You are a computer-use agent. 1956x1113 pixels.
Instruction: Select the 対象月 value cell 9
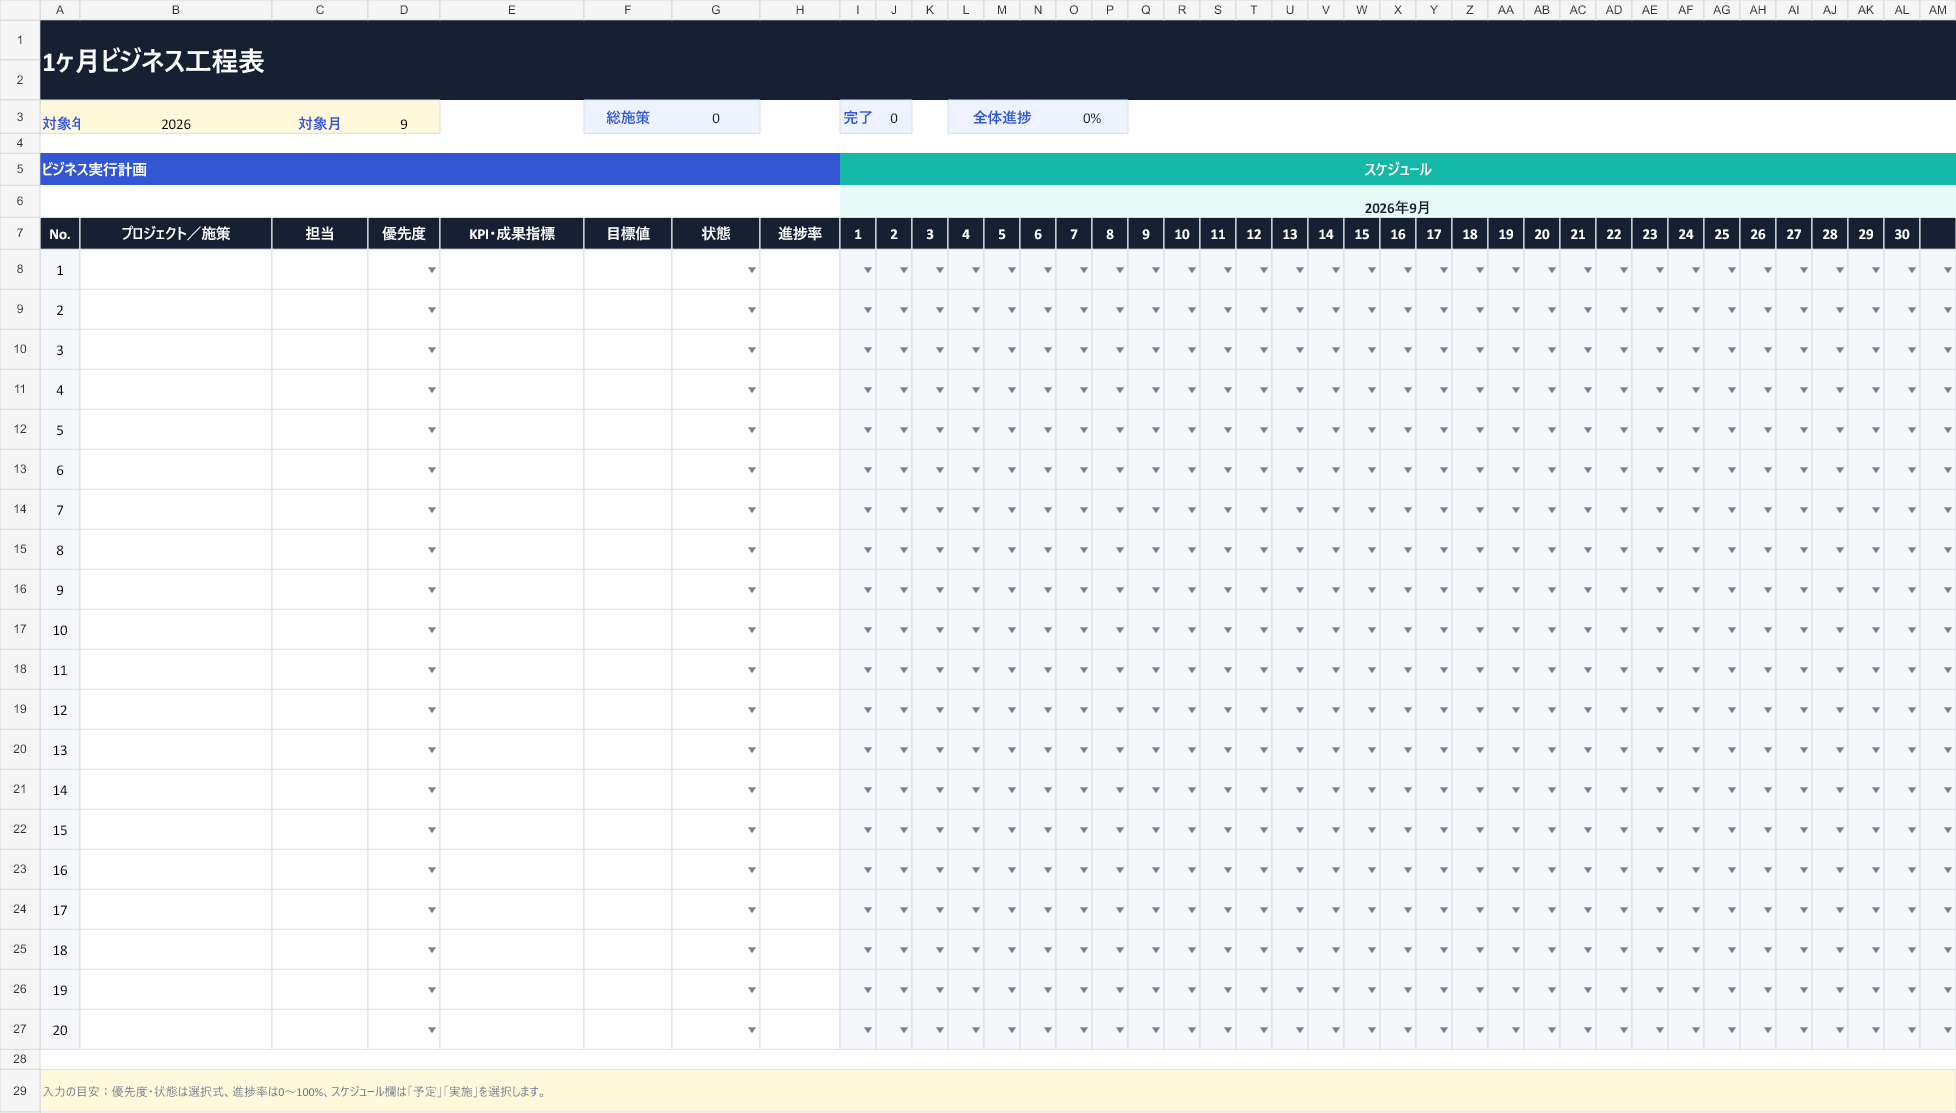pyautogui.click(x=404, y=117)
